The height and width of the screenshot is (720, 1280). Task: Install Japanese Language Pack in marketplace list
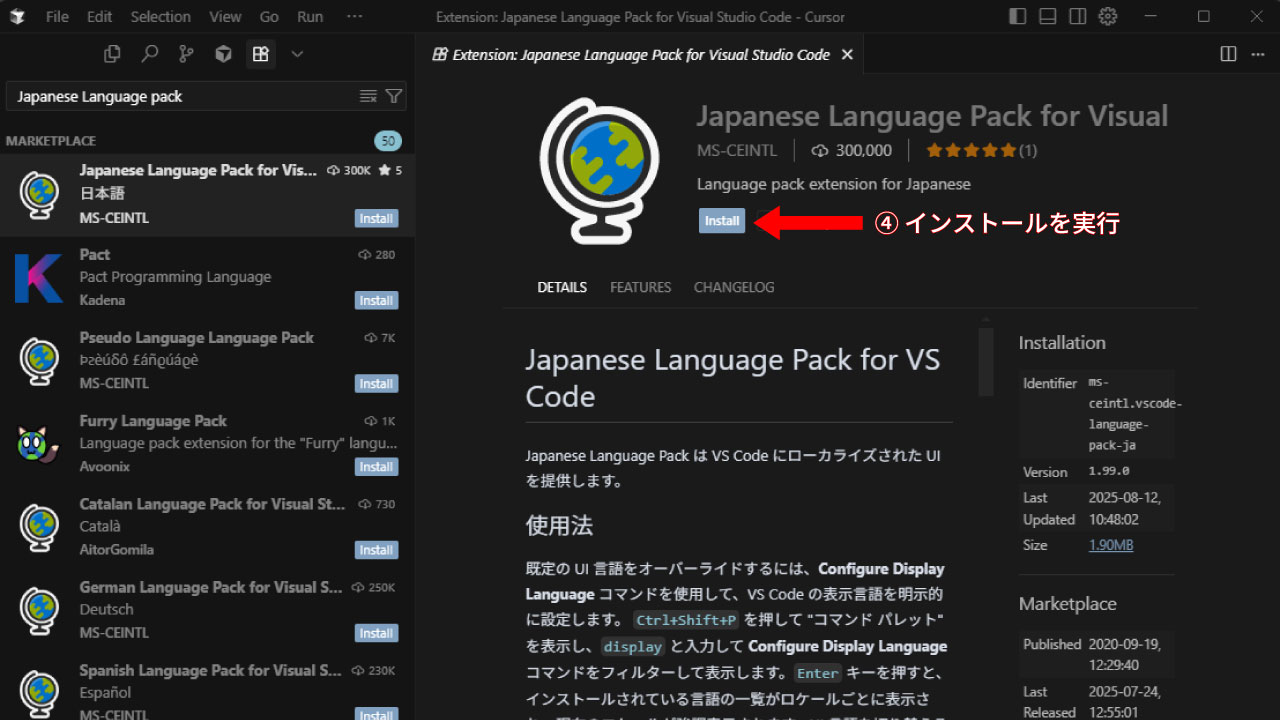click(376, 218)
